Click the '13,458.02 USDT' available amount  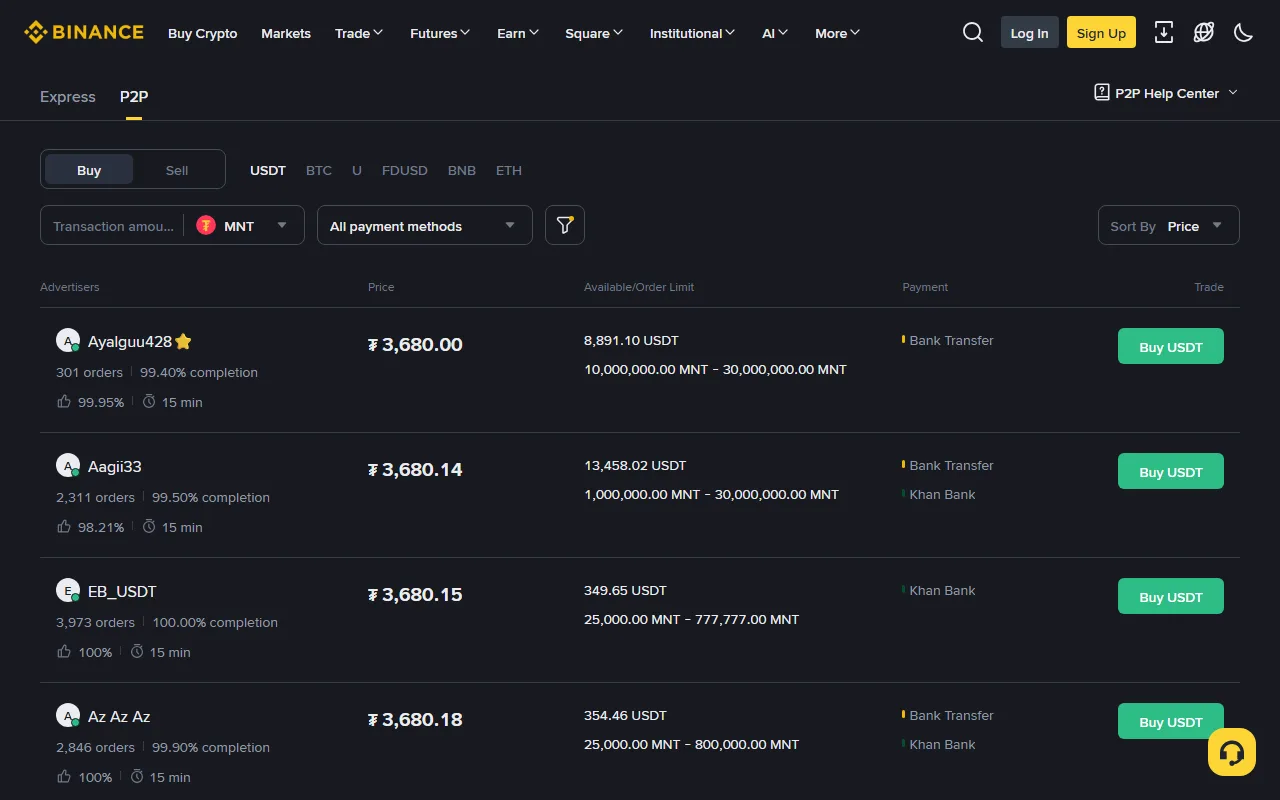pyautogui.click(x=635, y=465)
